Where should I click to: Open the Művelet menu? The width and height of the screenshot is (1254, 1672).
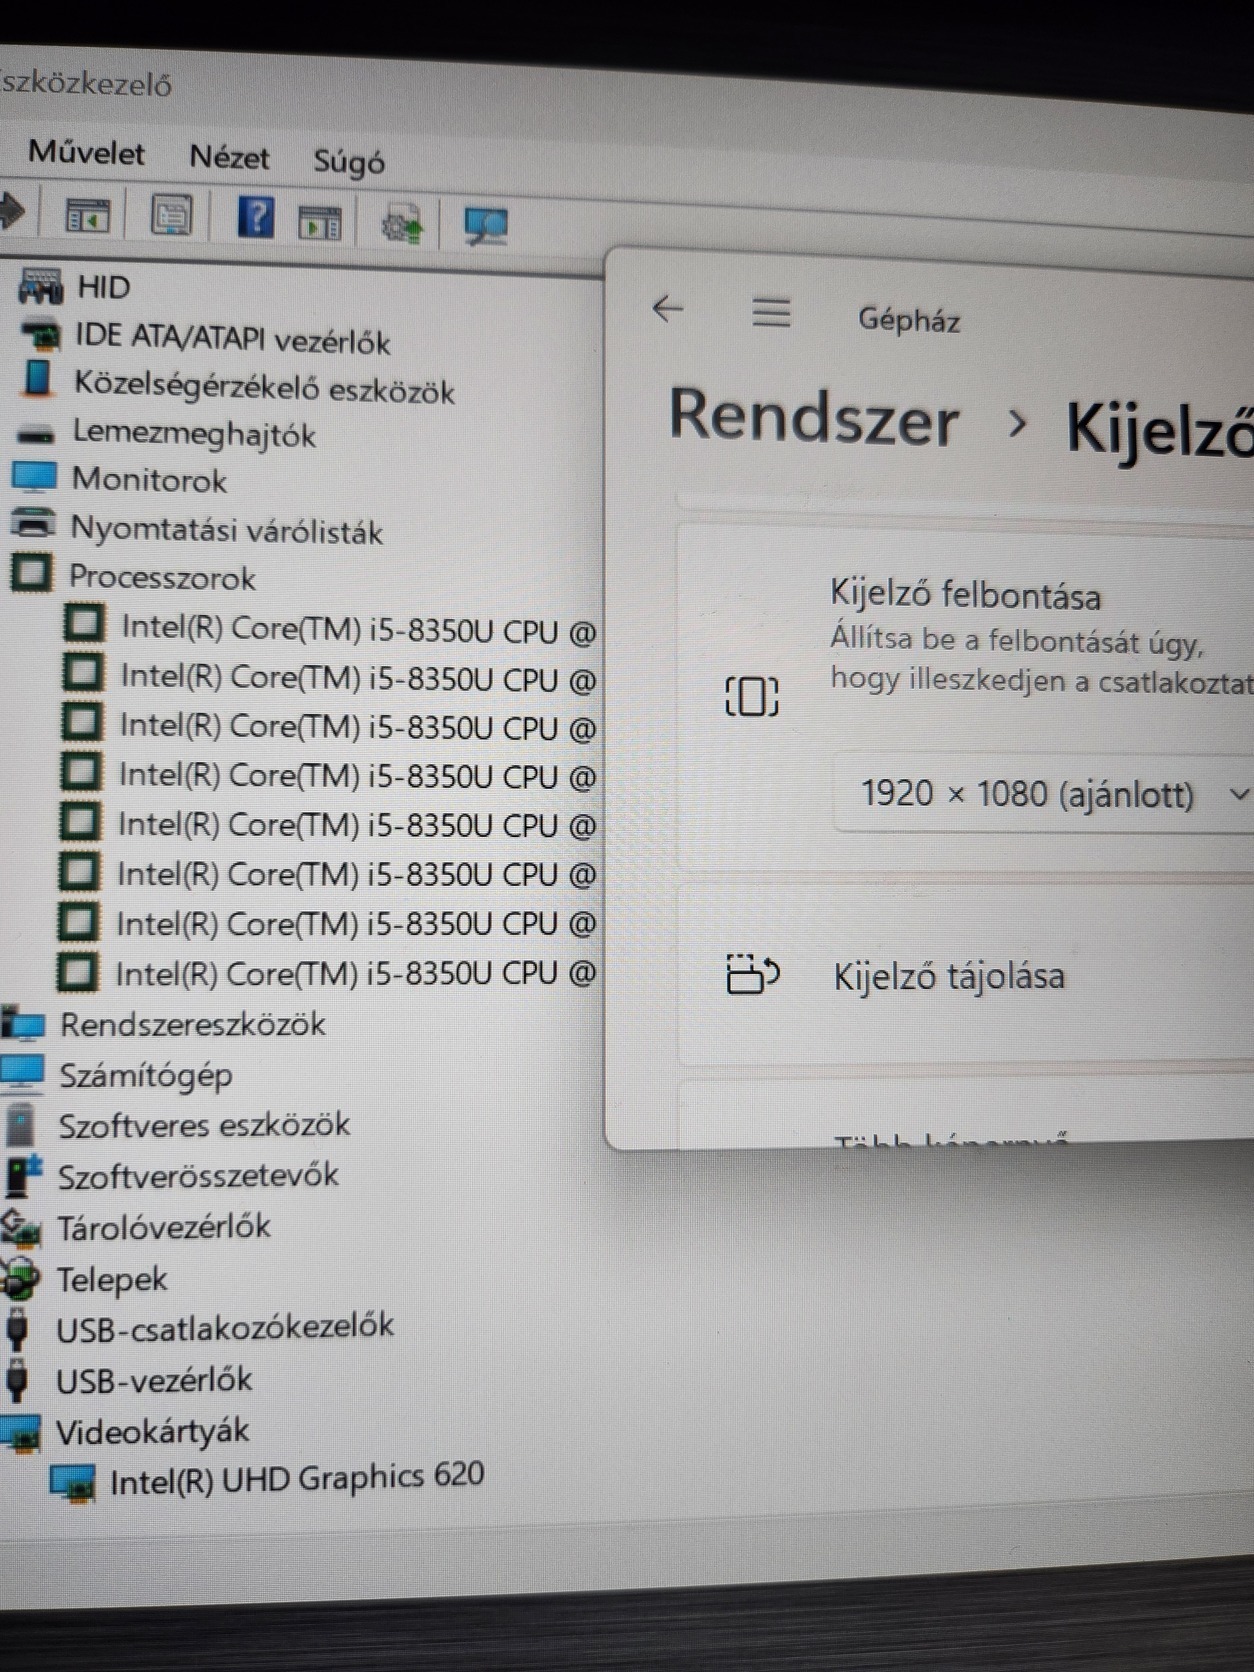[87, 153]
